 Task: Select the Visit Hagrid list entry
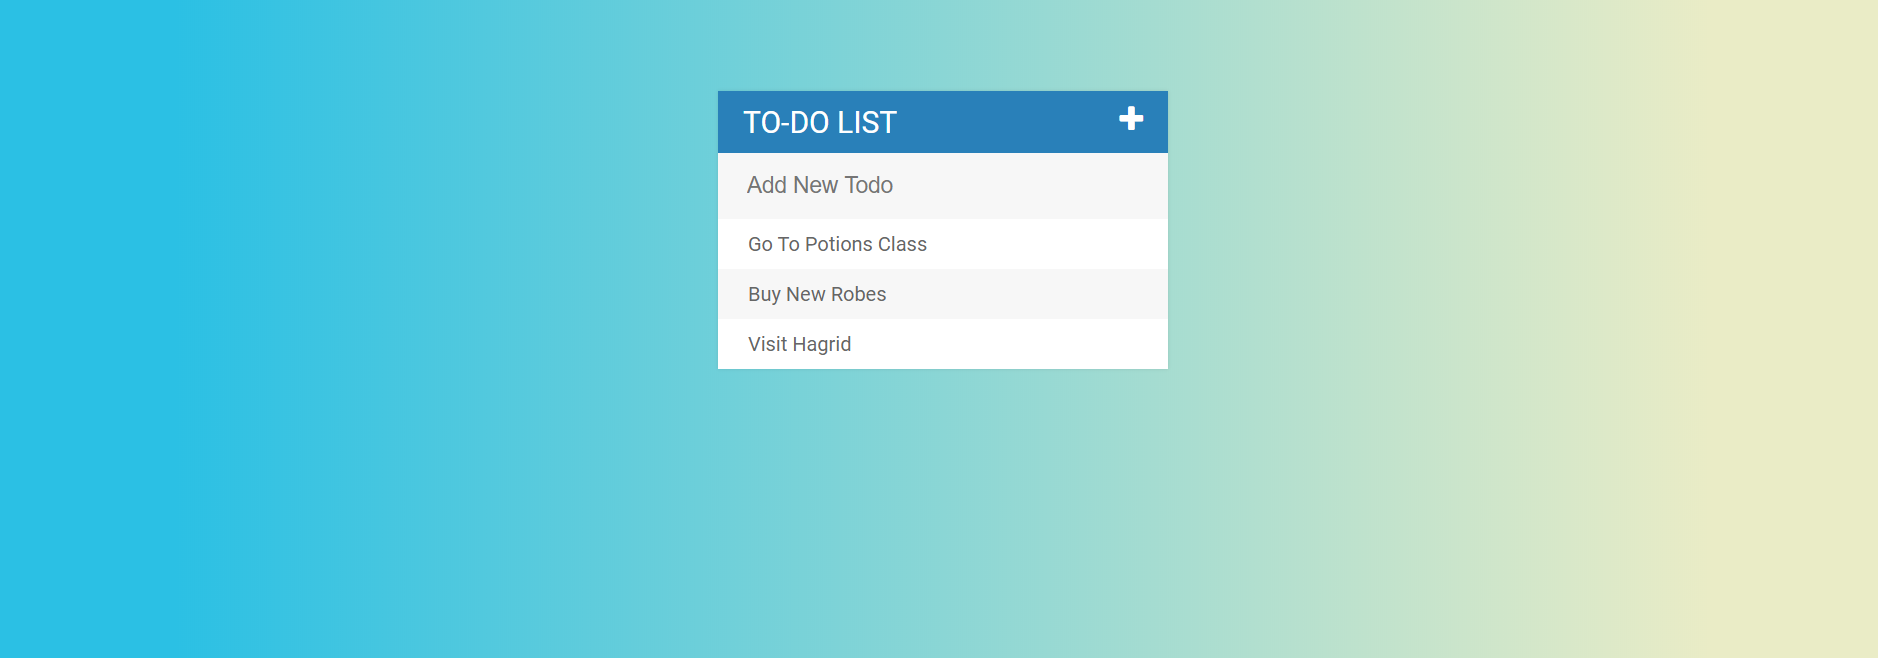point(943,344)
